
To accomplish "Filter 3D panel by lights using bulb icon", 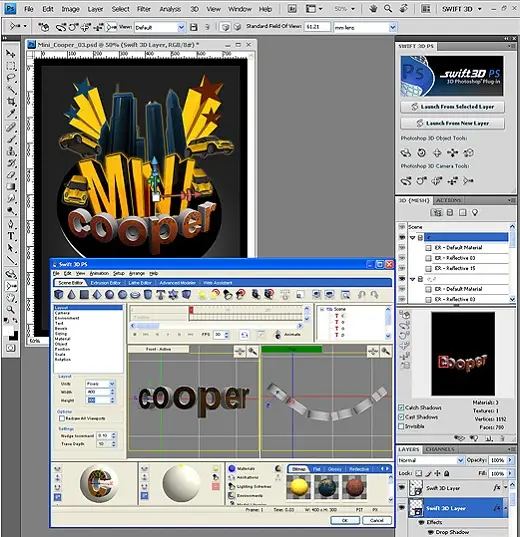I will [475, 213].
